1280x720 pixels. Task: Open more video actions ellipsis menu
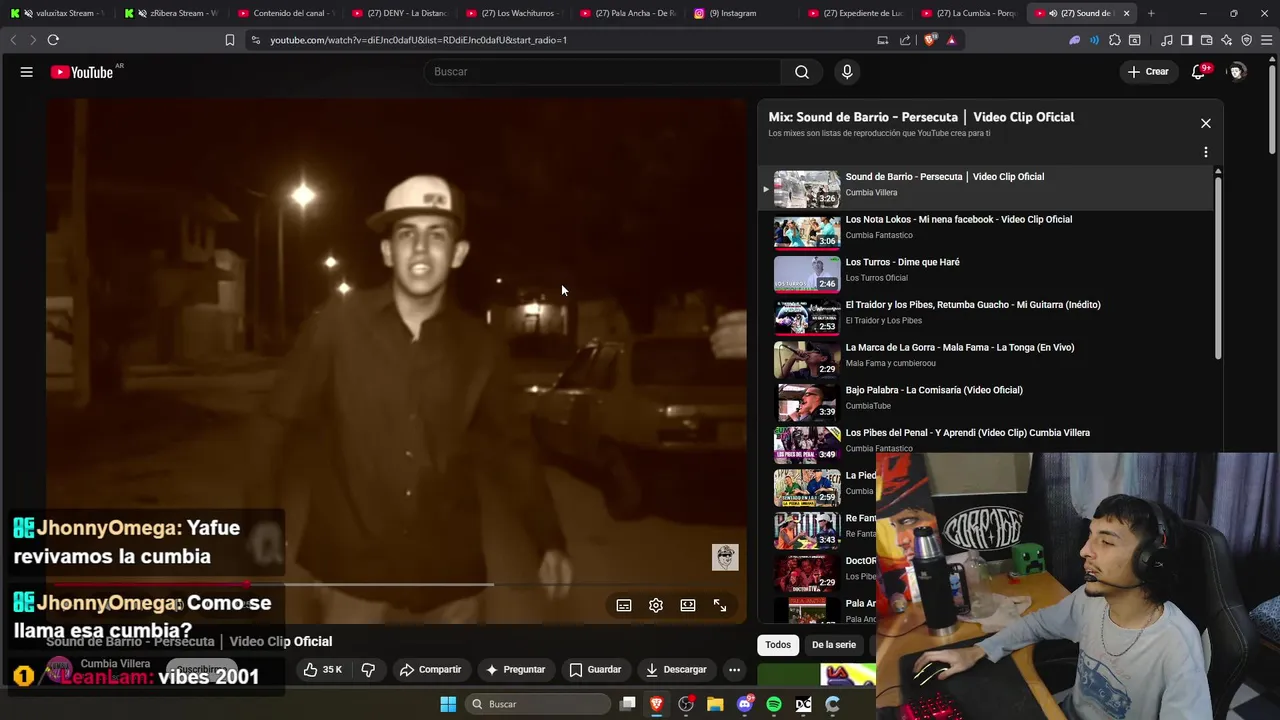tap(735, 669)
